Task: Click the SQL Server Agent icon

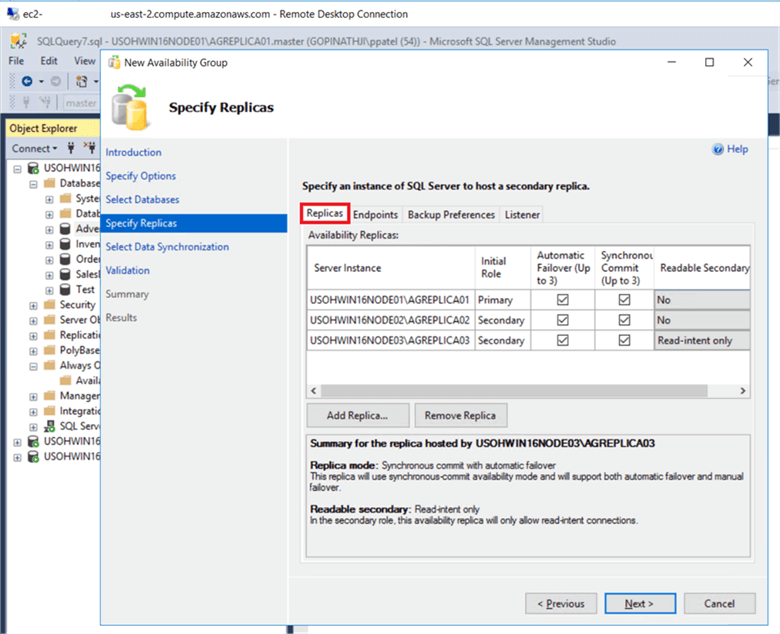Action: pos(49,425)
